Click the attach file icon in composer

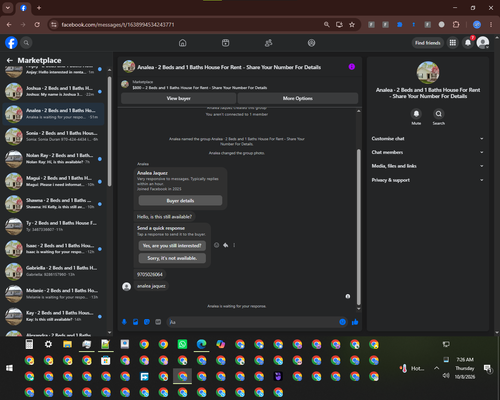click(136, 322)
